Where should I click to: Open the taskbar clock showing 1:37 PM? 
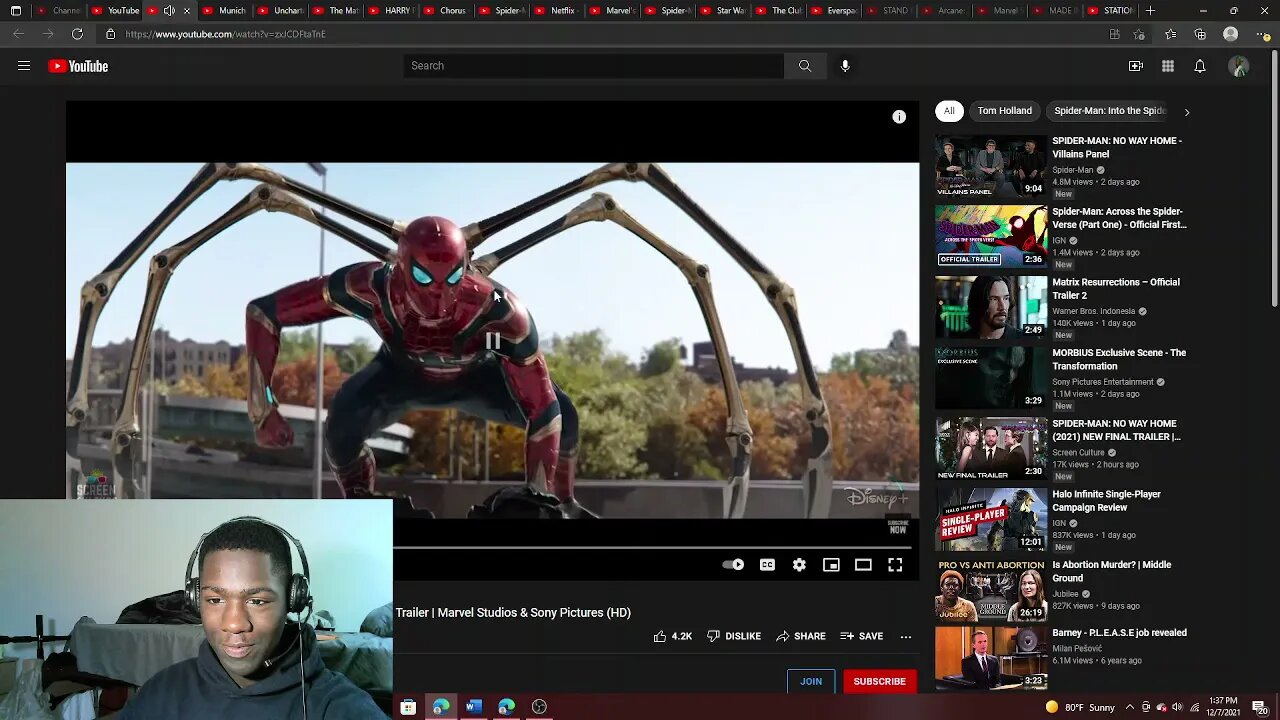click(x=1223, y=707)
